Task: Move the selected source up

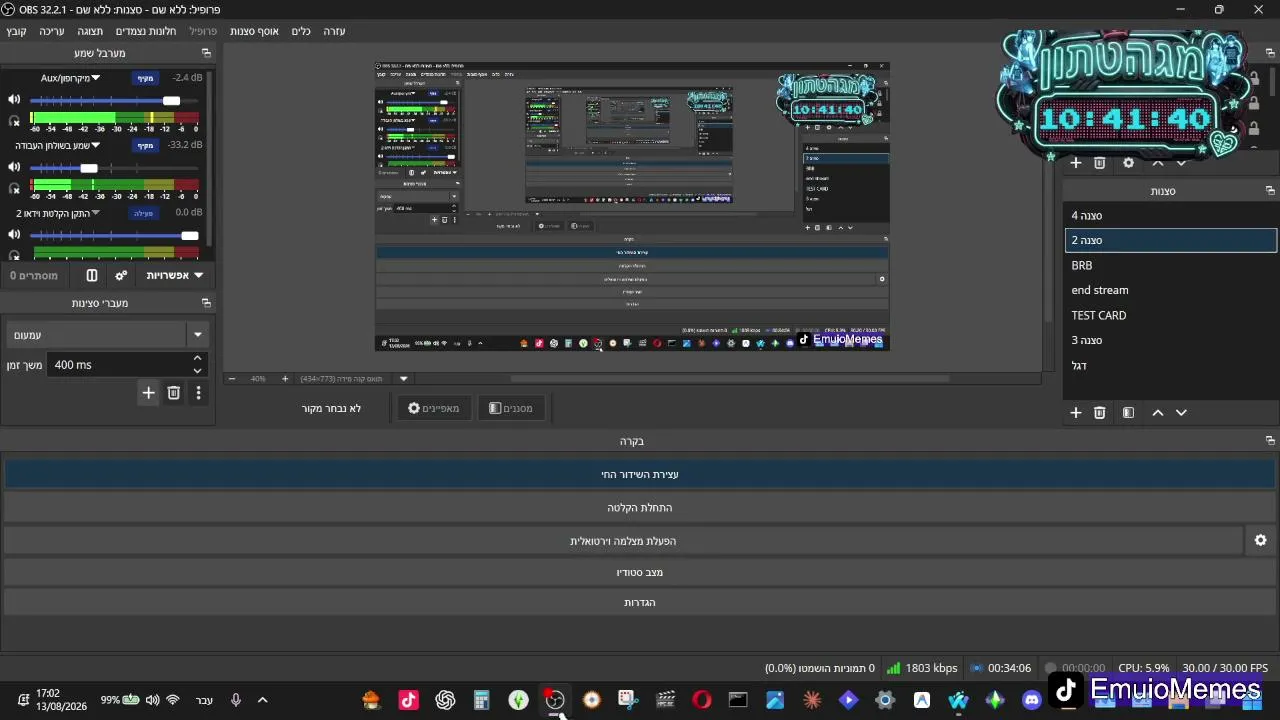Action: (1158, 162)
